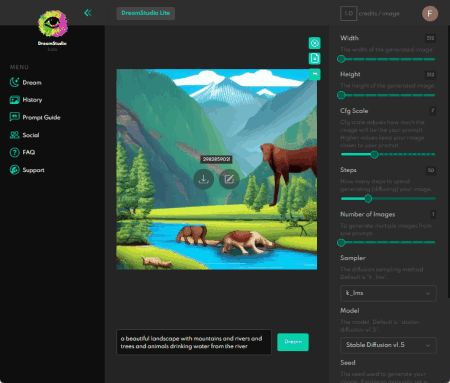Viewport: 450px width, 383px height.
Task: Click the Prompt Guide quote bubble icon
Action: 14,117
